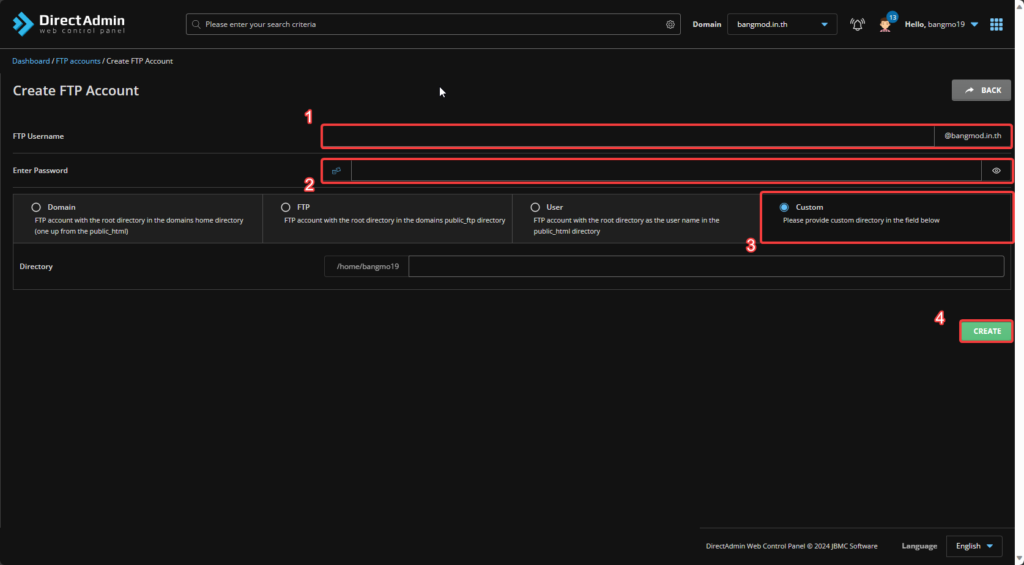This screenshot has height=565, width=1024.
Task: Open the apps grid menu icon
Action: (x=996, y=24)
